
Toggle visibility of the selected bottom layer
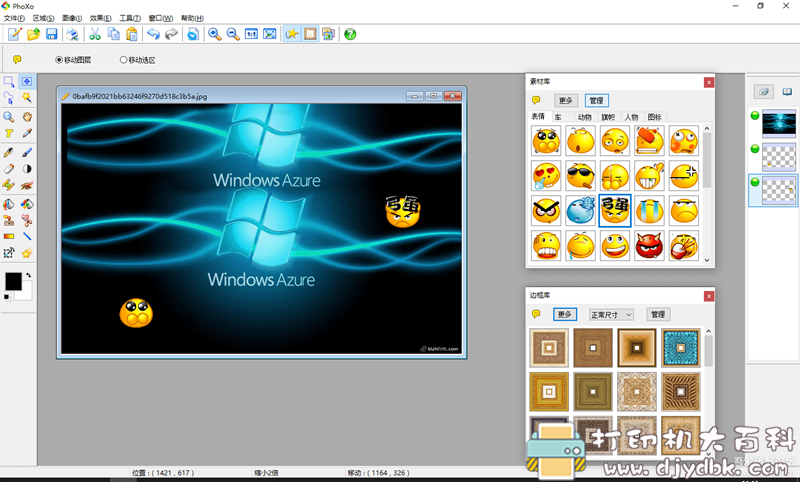point(755,182)
